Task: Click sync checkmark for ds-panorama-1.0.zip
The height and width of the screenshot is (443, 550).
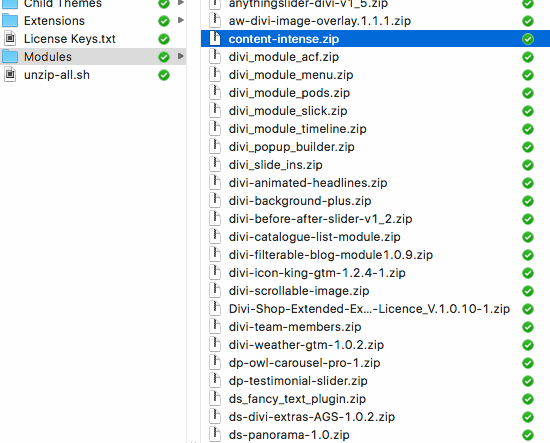Action: tap(528, 435)
